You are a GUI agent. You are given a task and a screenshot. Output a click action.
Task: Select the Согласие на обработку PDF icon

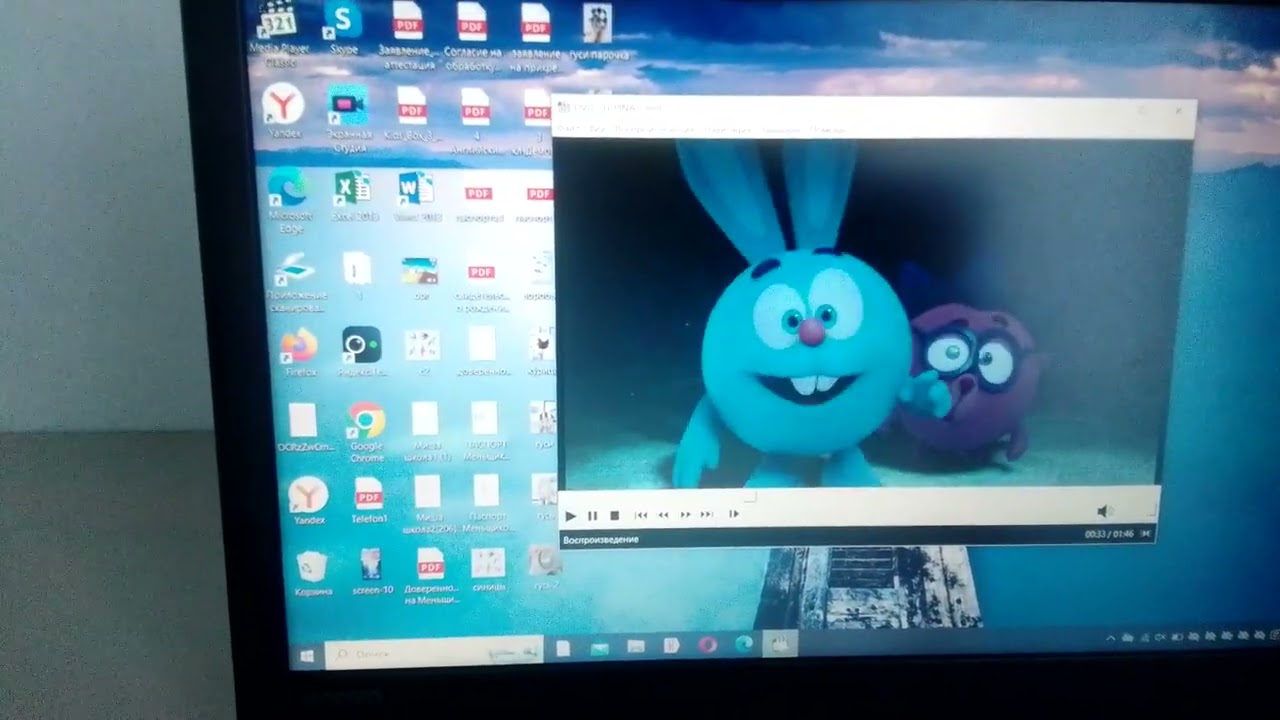tap(471, 36)
